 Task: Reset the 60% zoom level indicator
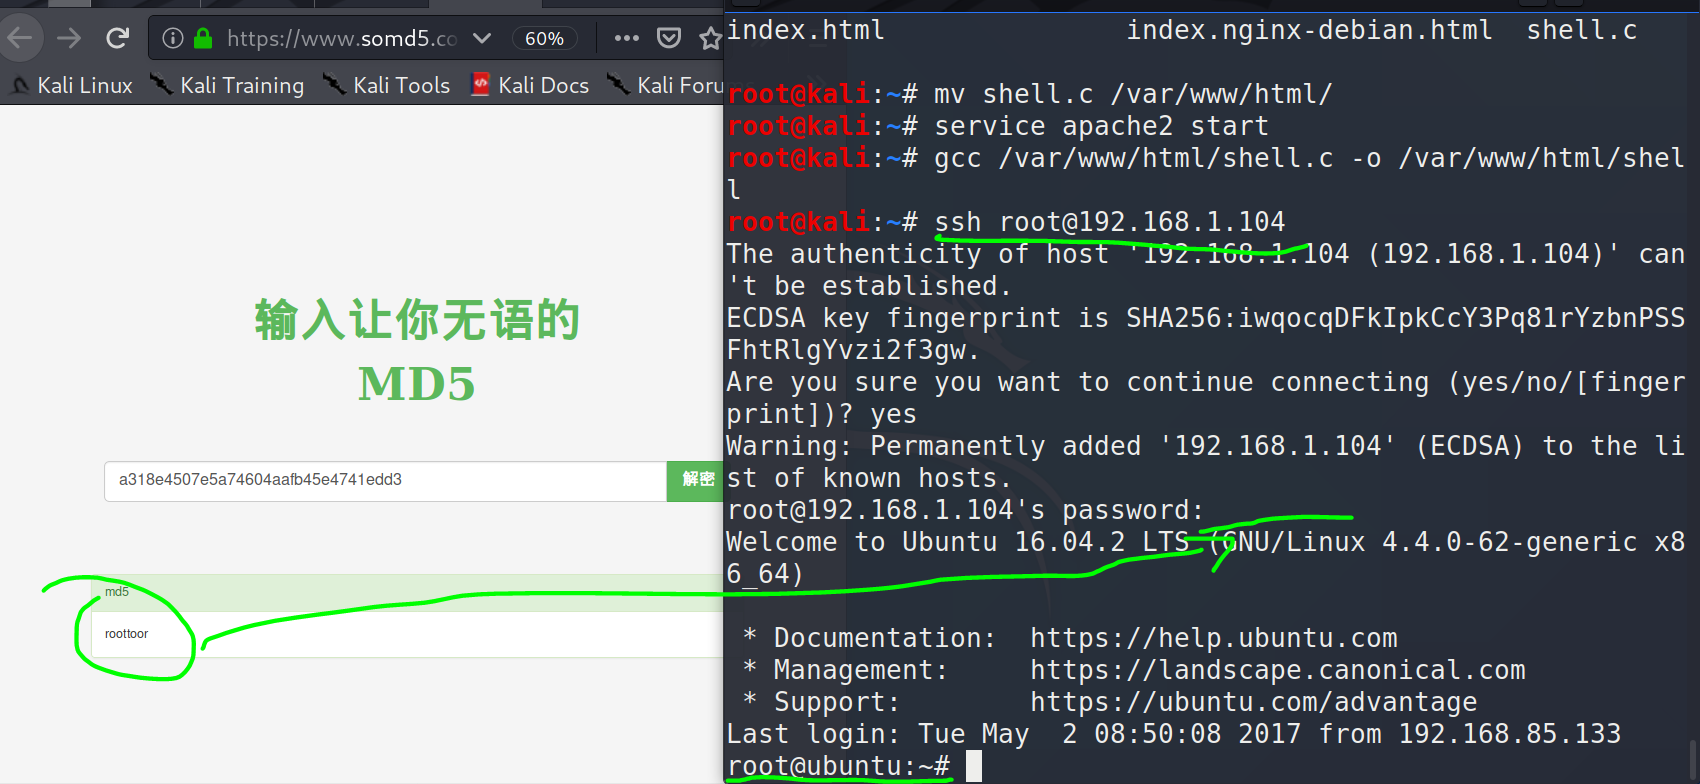pyautogui.click(x=544, y=39)
